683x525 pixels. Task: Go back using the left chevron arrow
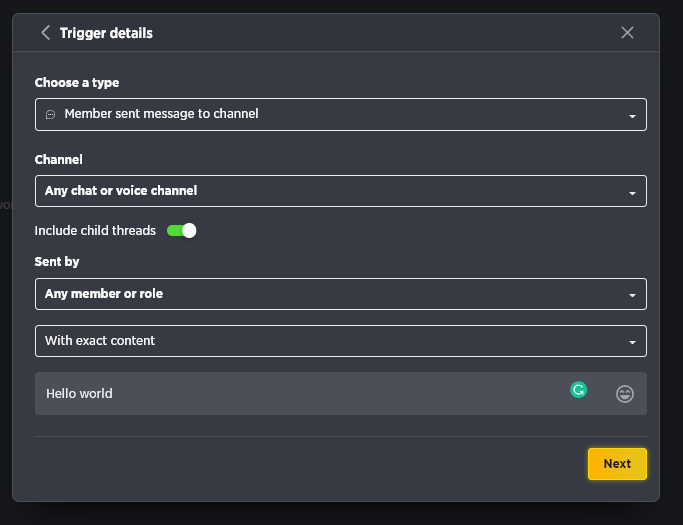pos(45,33)
